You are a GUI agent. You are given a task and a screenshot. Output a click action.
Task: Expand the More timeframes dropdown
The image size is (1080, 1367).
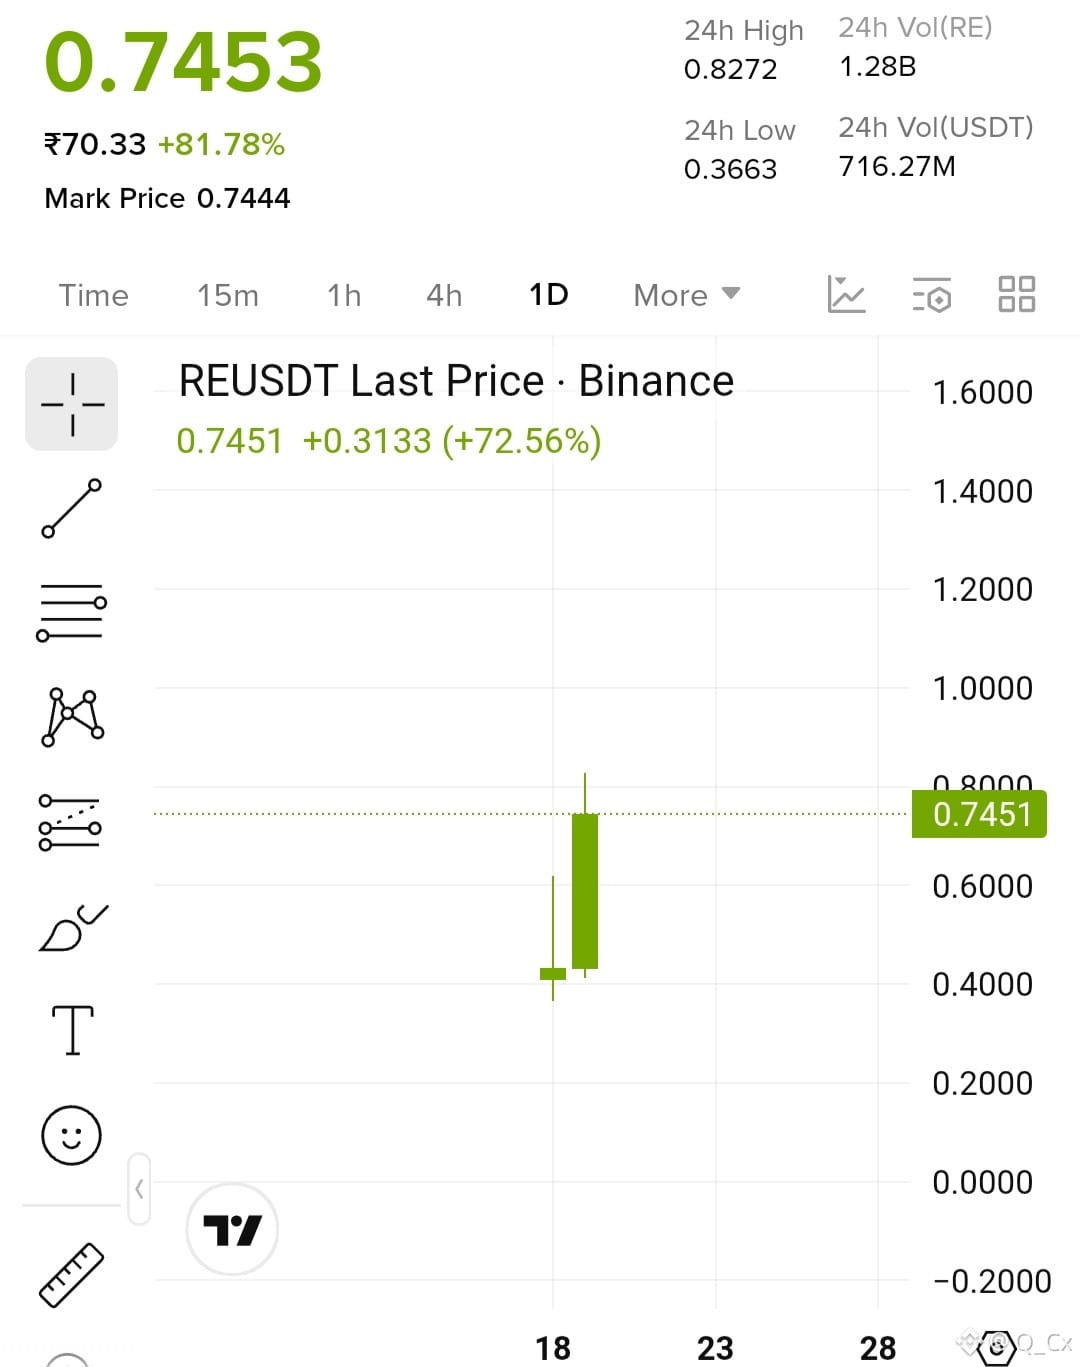pos(687,295)
